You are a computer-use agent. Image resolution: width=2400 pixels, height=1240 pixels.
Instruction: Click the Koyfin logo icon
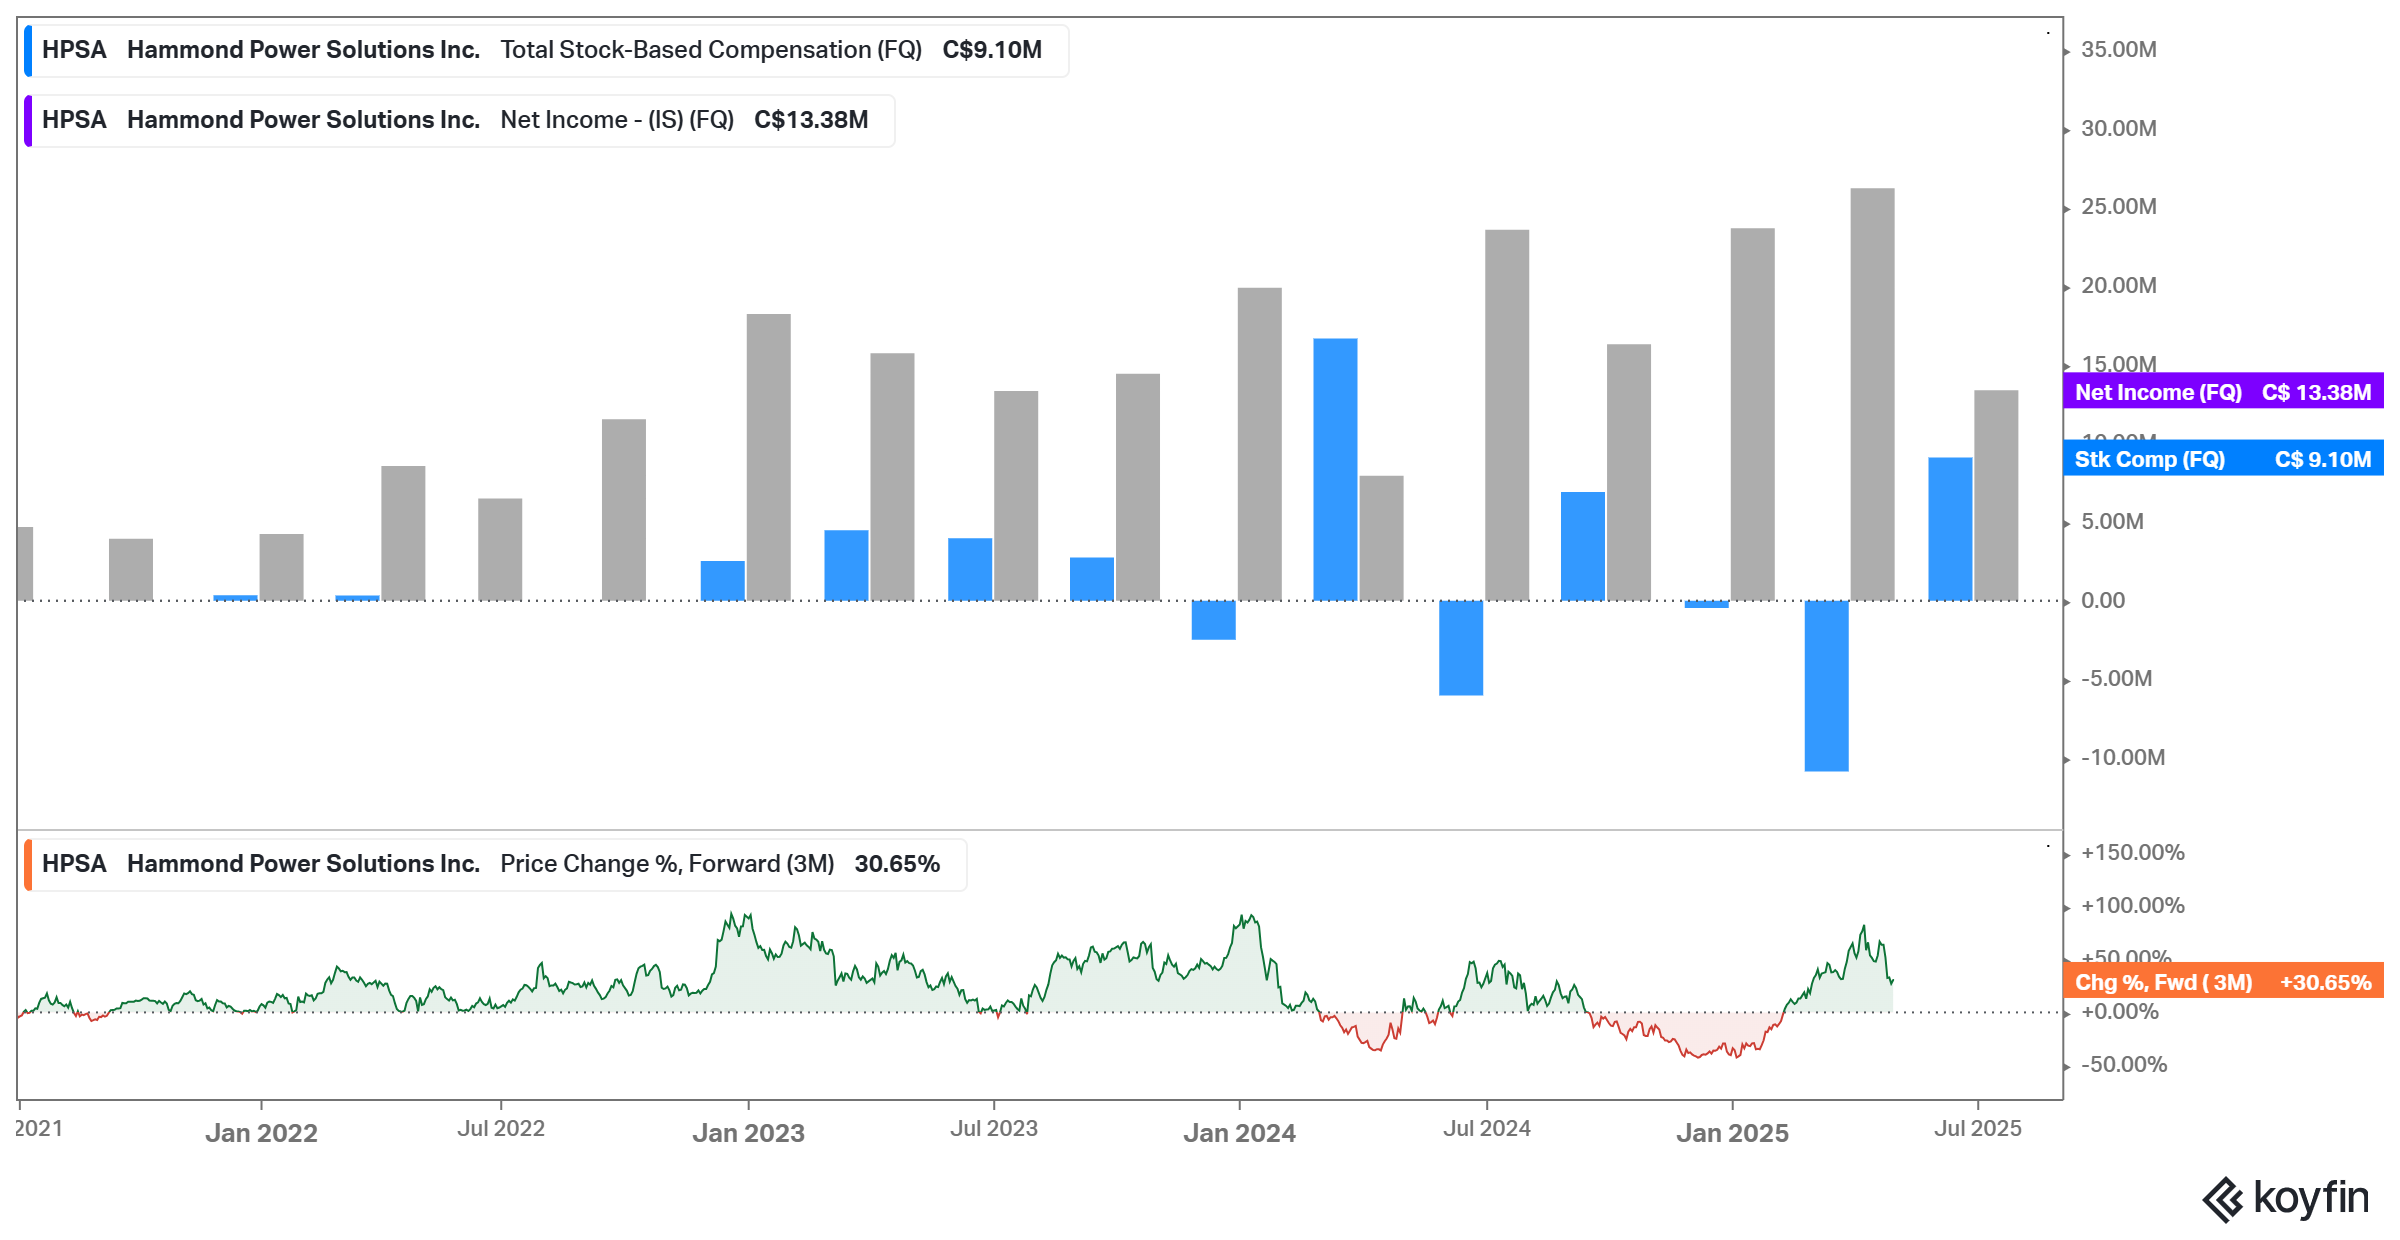pyautogui.click(x=2222, y=1199)
